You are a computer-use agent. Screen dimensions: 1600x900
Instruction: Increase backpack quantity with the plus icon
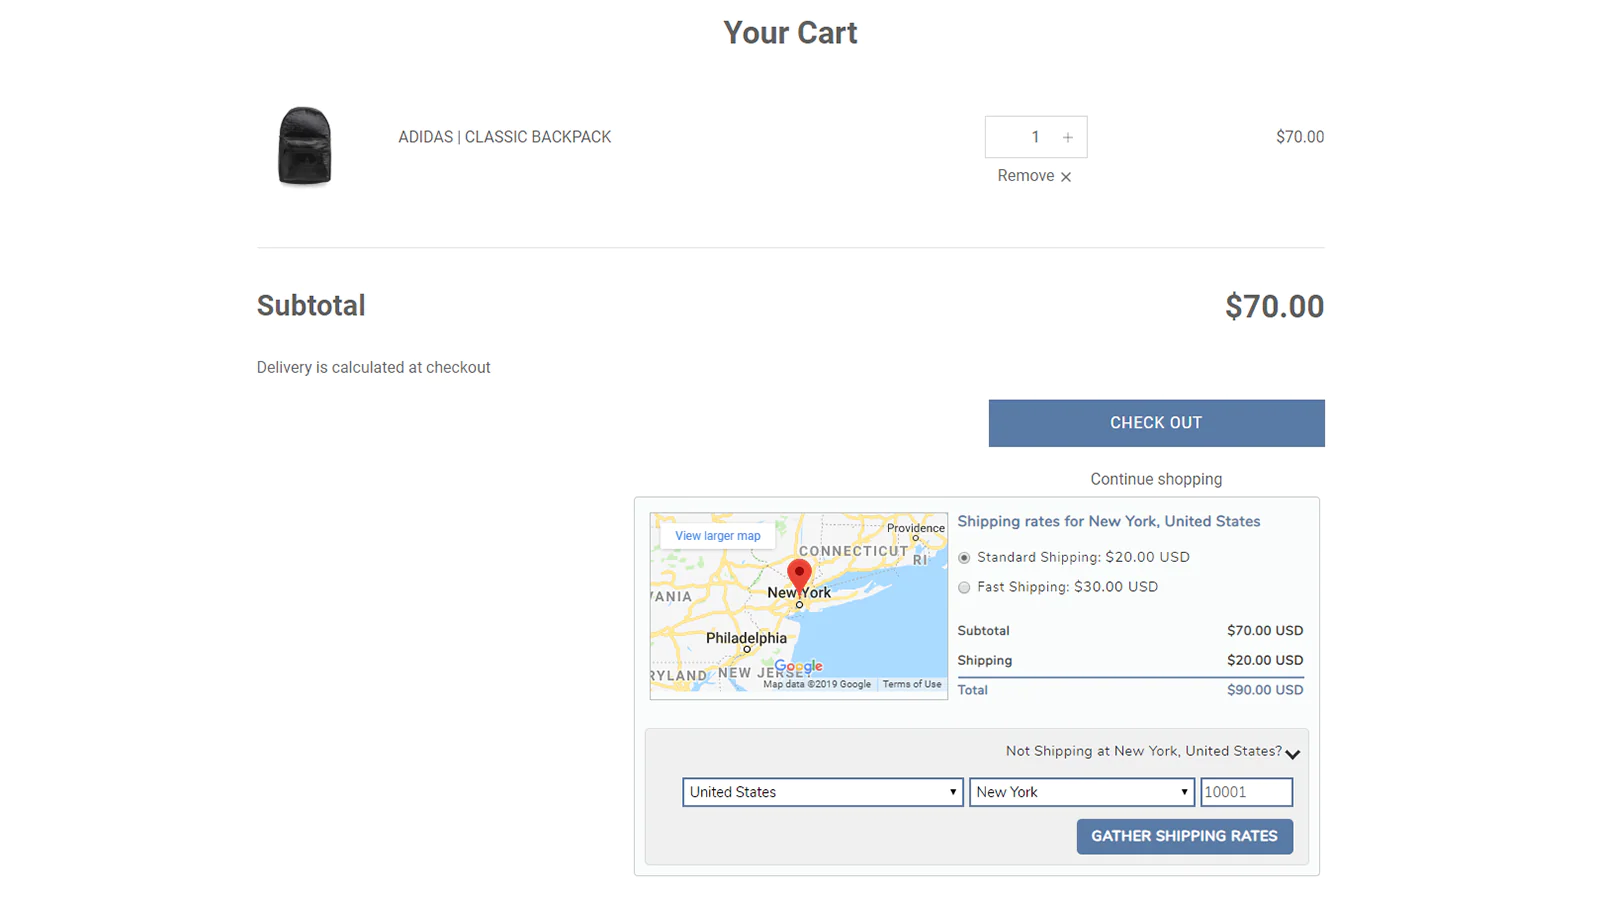pyautogui.click(x=1068, y=138)
